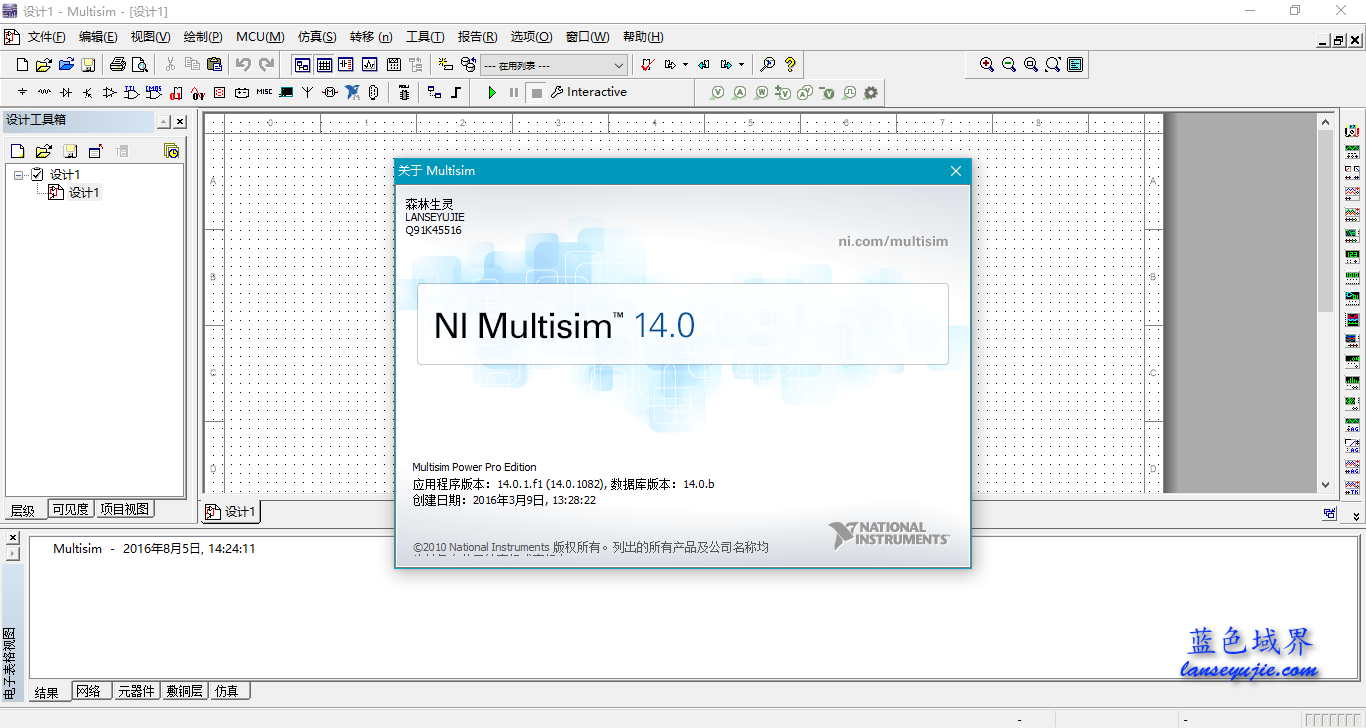Pause the simulation

pos(514,92)
